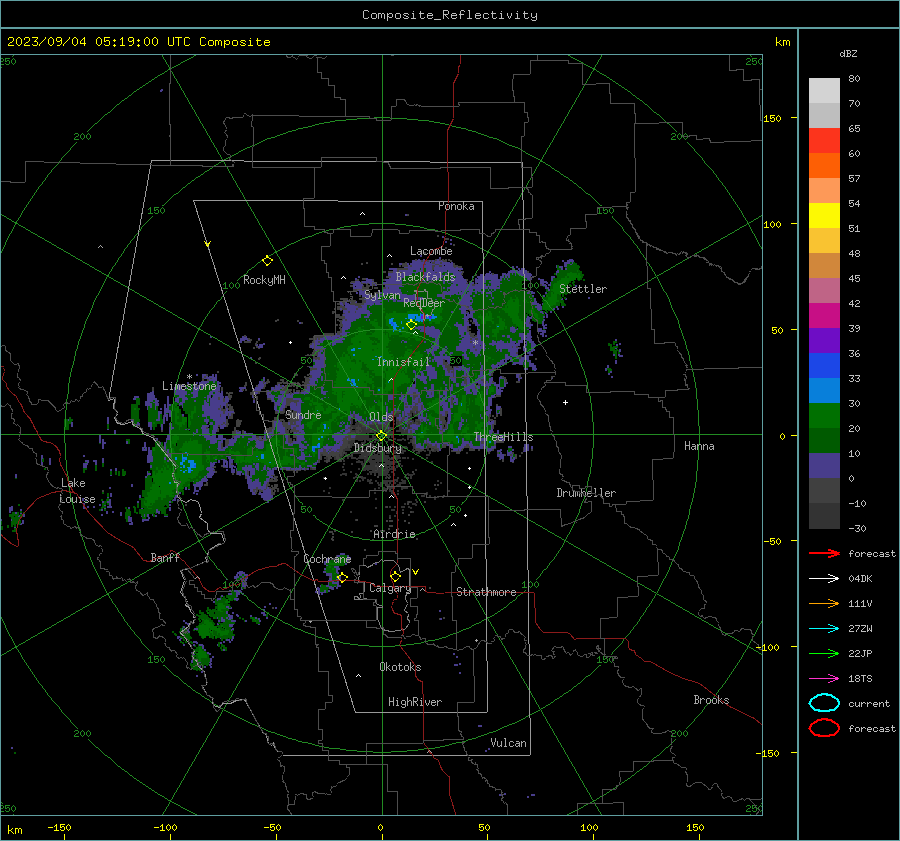Click the red forecast ellipse icon
Image resolution: width=900 pixels, height=841 pixels.
point(824,728)
